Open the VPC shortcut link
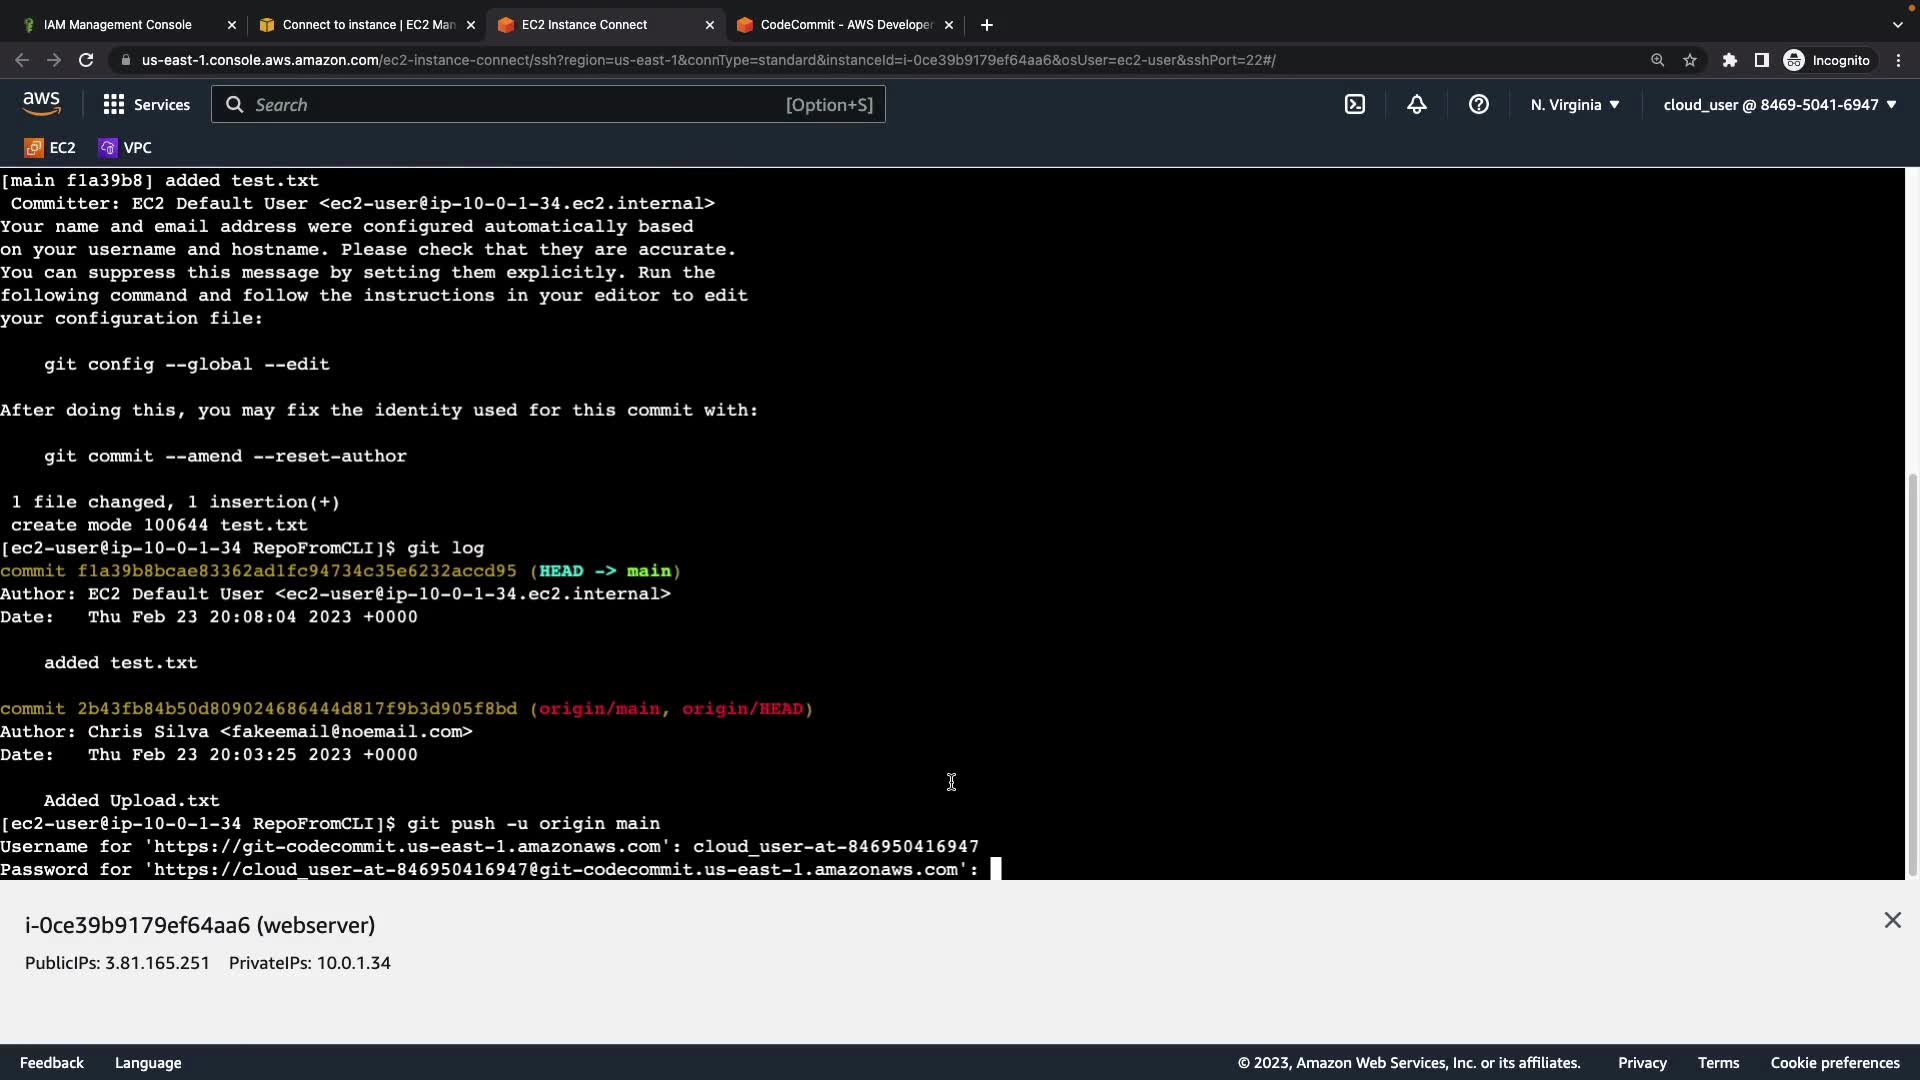This screenshot has width=1920, height=1080. coord(126,147)
